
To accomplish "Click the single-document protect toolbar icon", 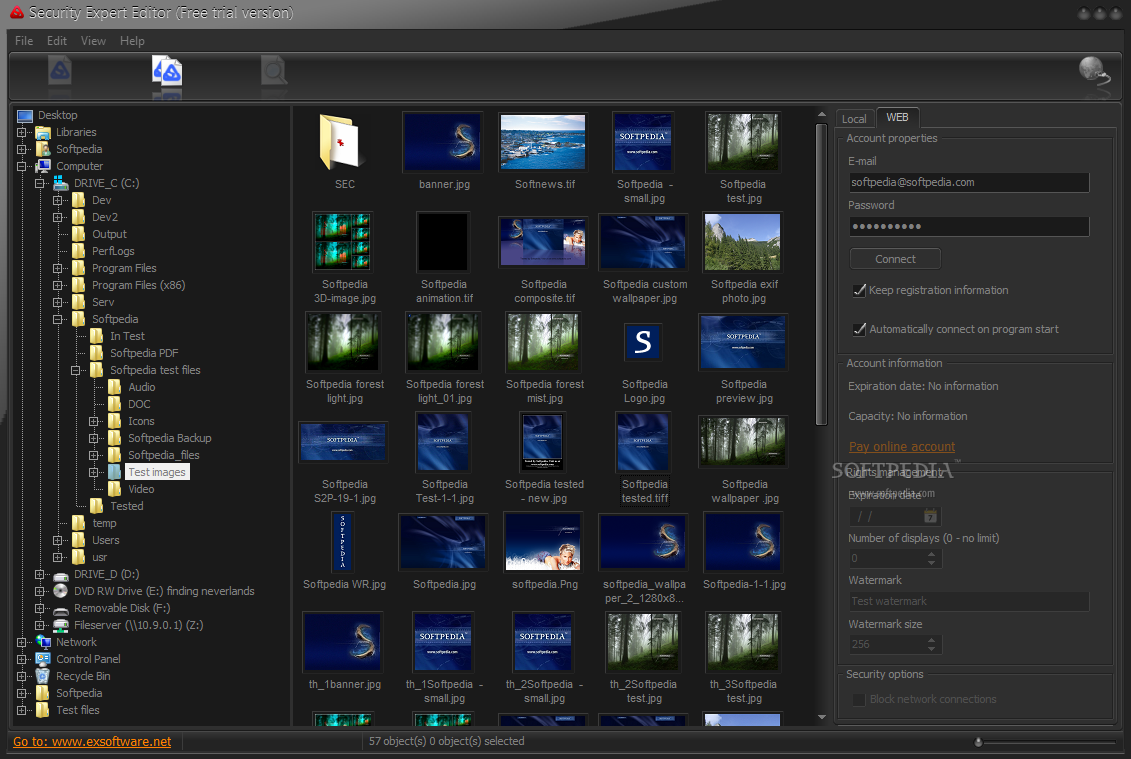I will (60, 71).
